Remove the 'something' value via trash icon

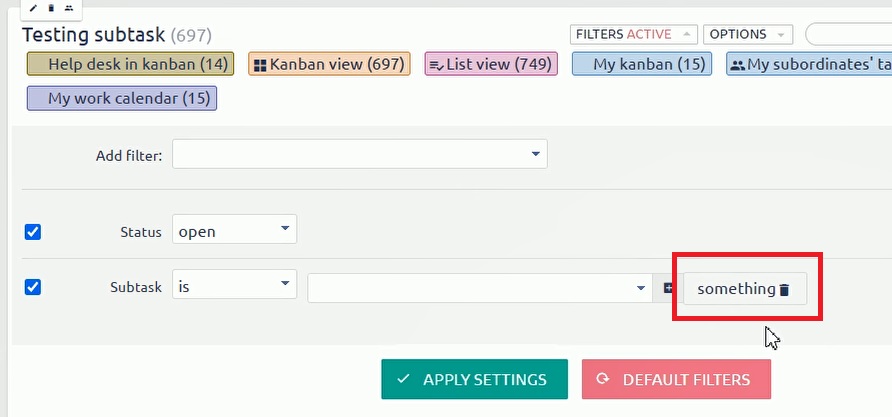(784, 289)
